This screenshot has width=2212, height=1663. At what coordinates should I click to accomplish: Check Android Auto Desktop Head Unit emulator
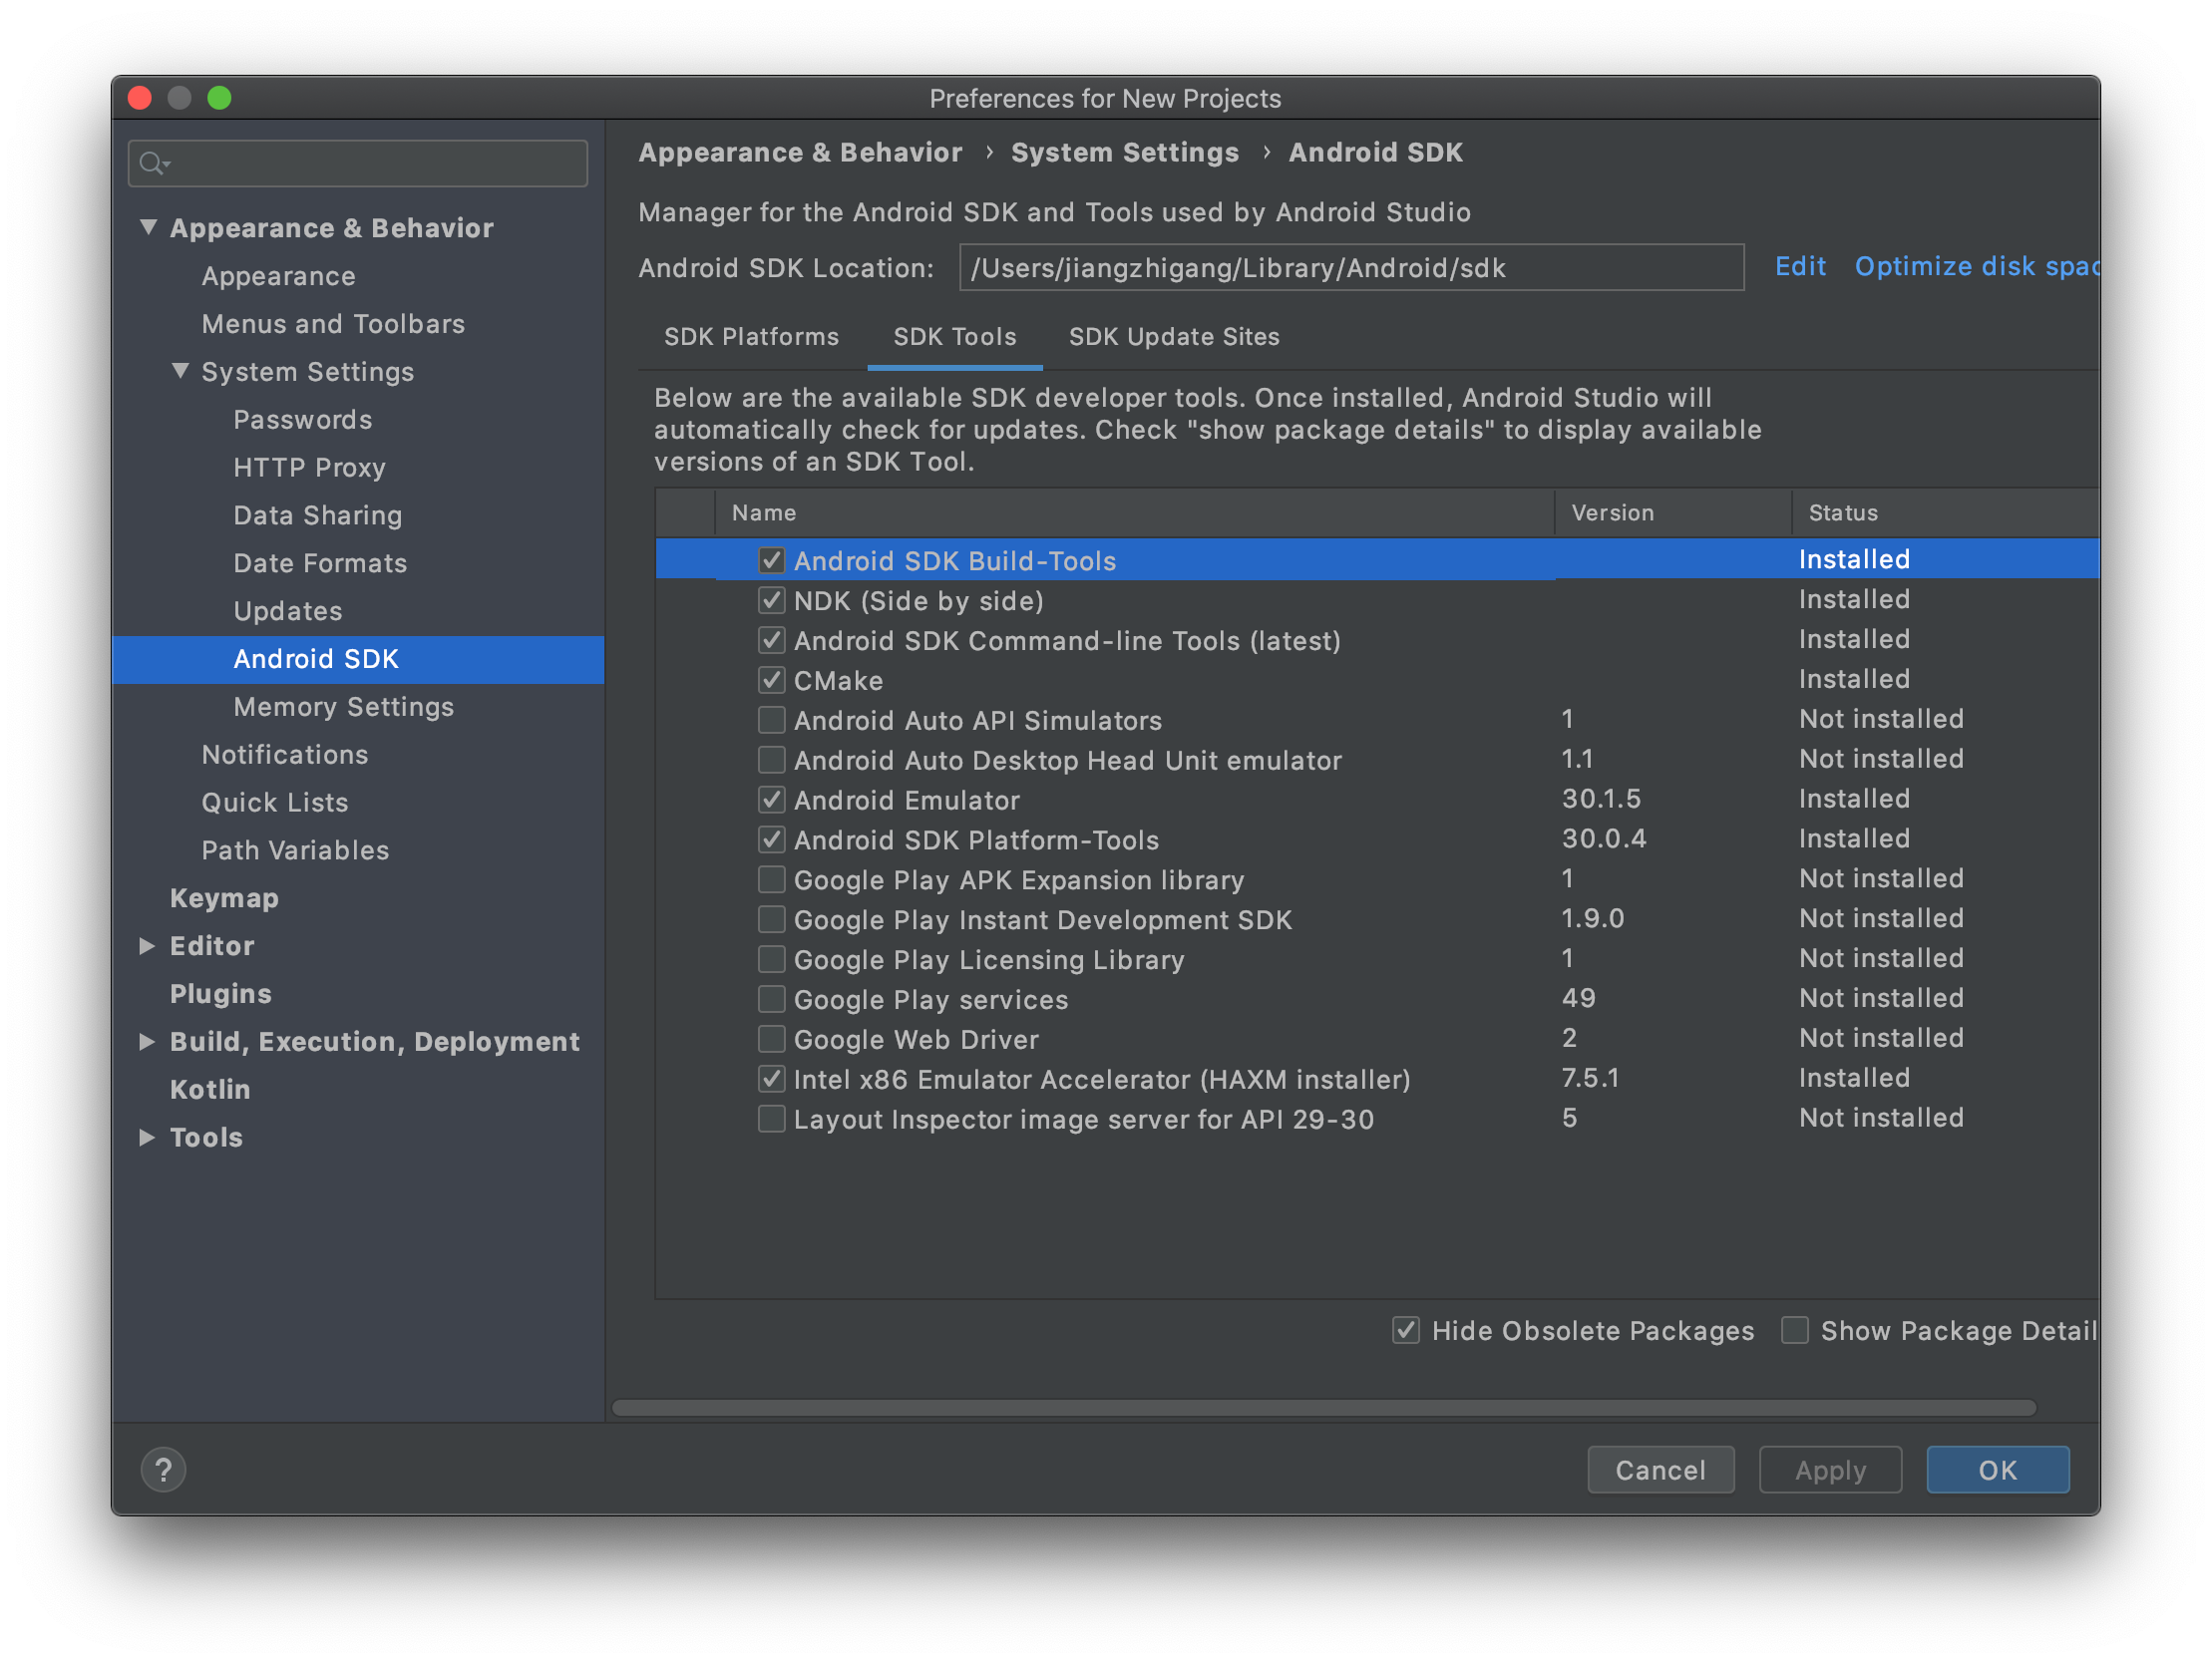pyautogui.click(x=771, y=760)
